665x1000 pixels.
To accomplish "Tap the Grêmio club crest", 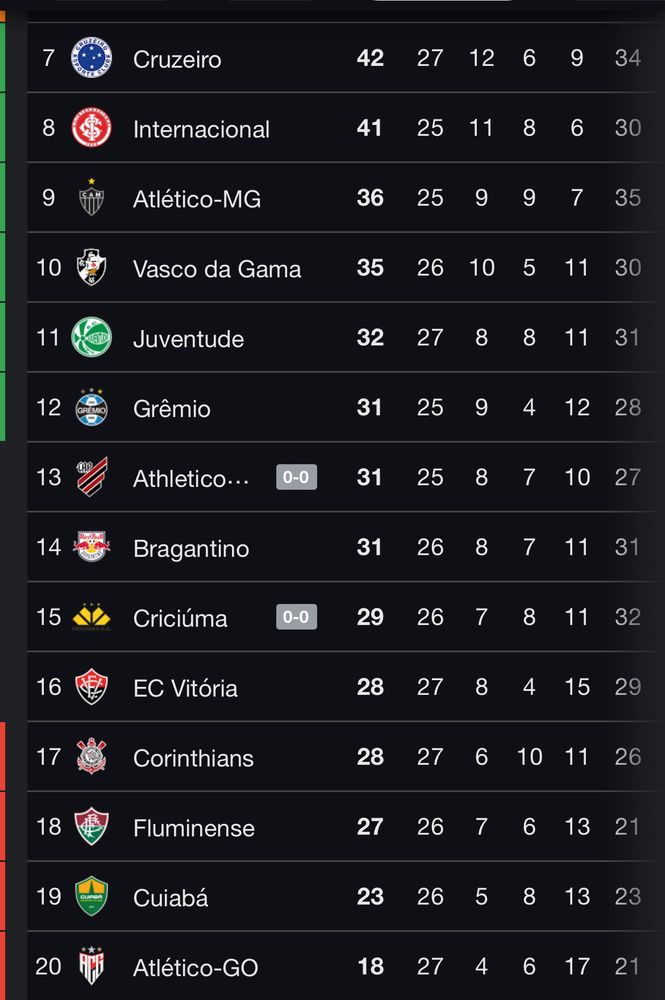I will 91,407.
